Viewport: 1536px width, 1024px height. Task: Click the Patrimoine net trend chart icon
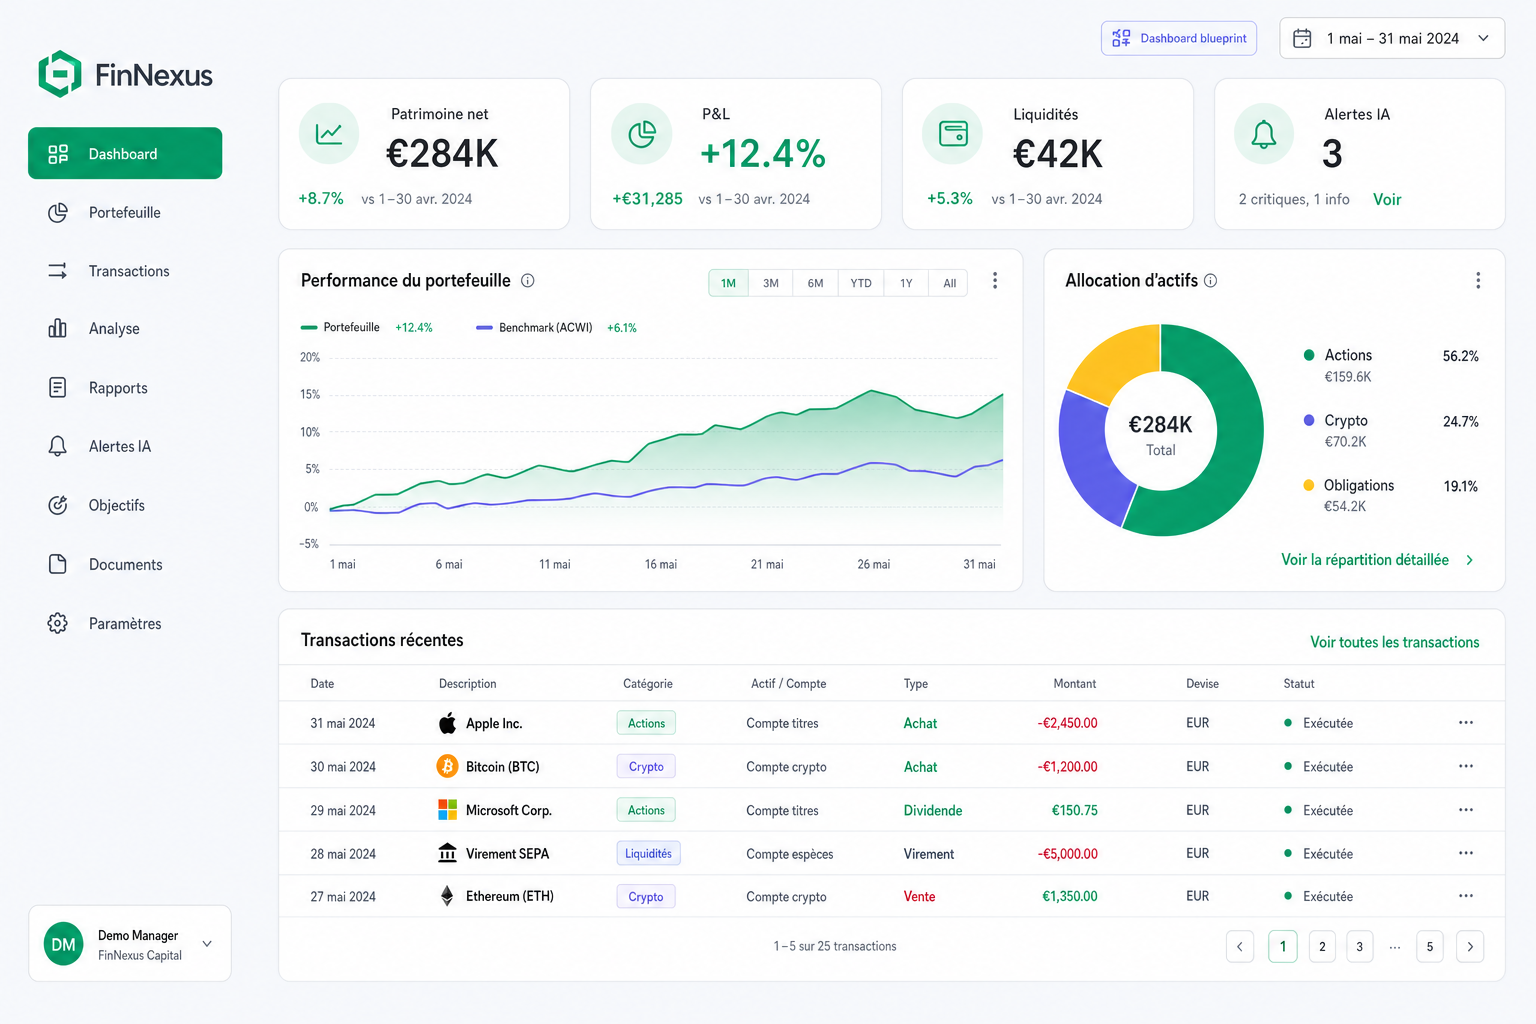329,133
